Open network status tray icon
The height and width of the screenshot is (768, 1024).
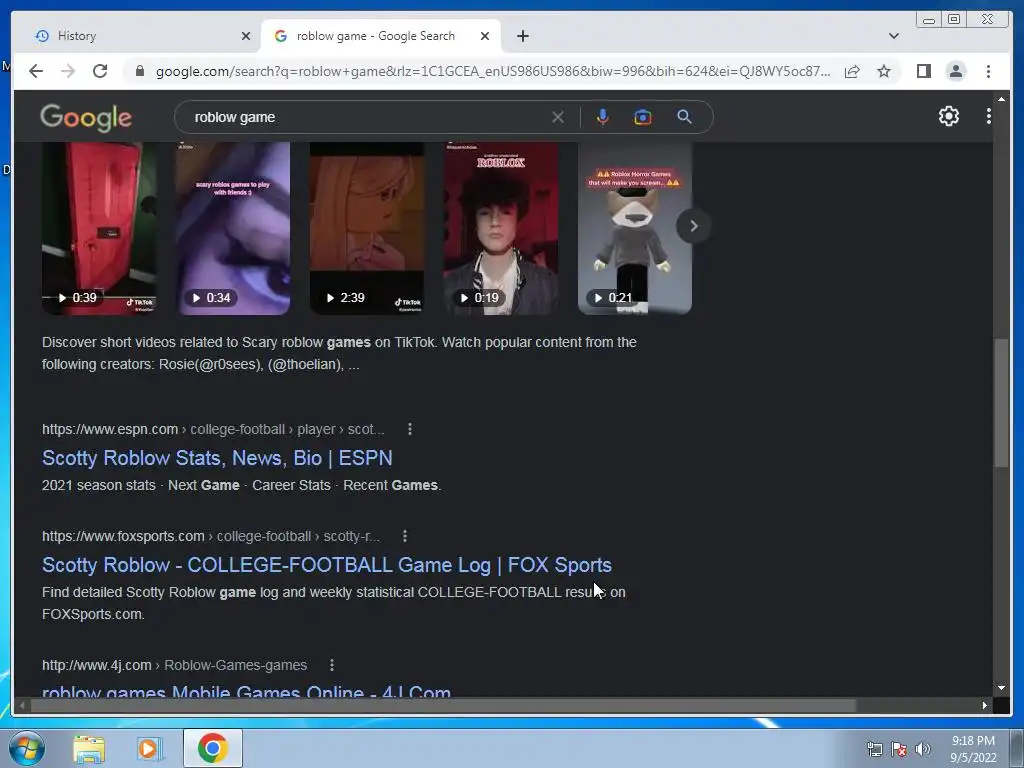pyautogui.click(x=874, y=749)
